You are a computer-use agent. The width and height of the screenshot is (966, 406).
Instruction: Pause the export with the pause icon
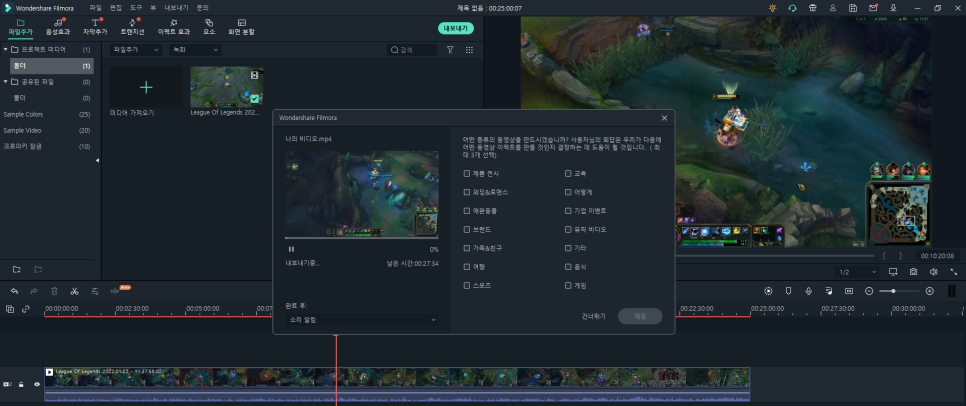[x=291, y=249]
